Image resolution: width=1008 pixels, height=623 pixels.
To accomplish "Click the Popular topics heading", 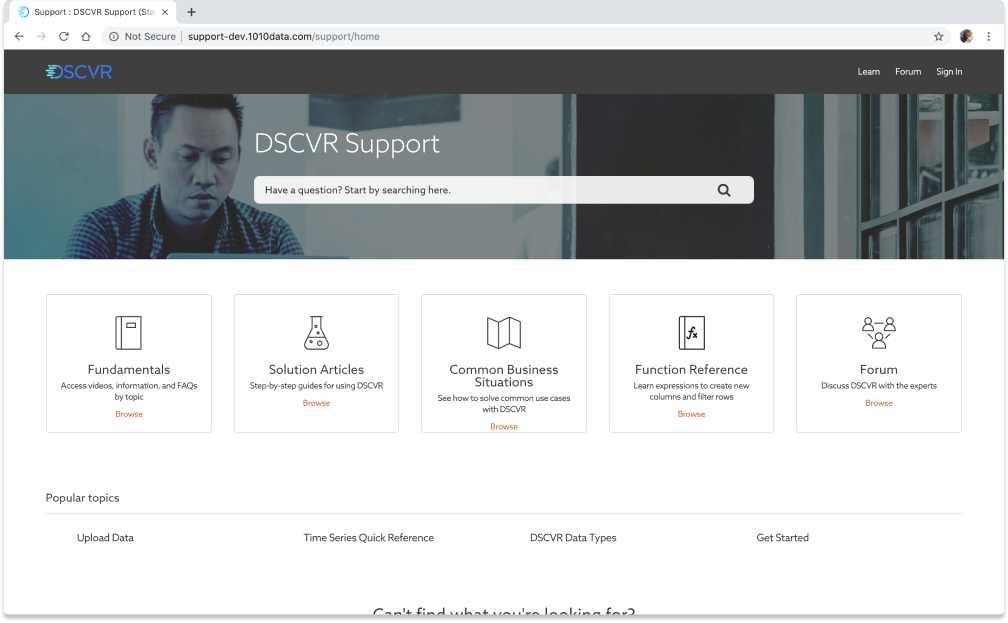I will point(82,498).
